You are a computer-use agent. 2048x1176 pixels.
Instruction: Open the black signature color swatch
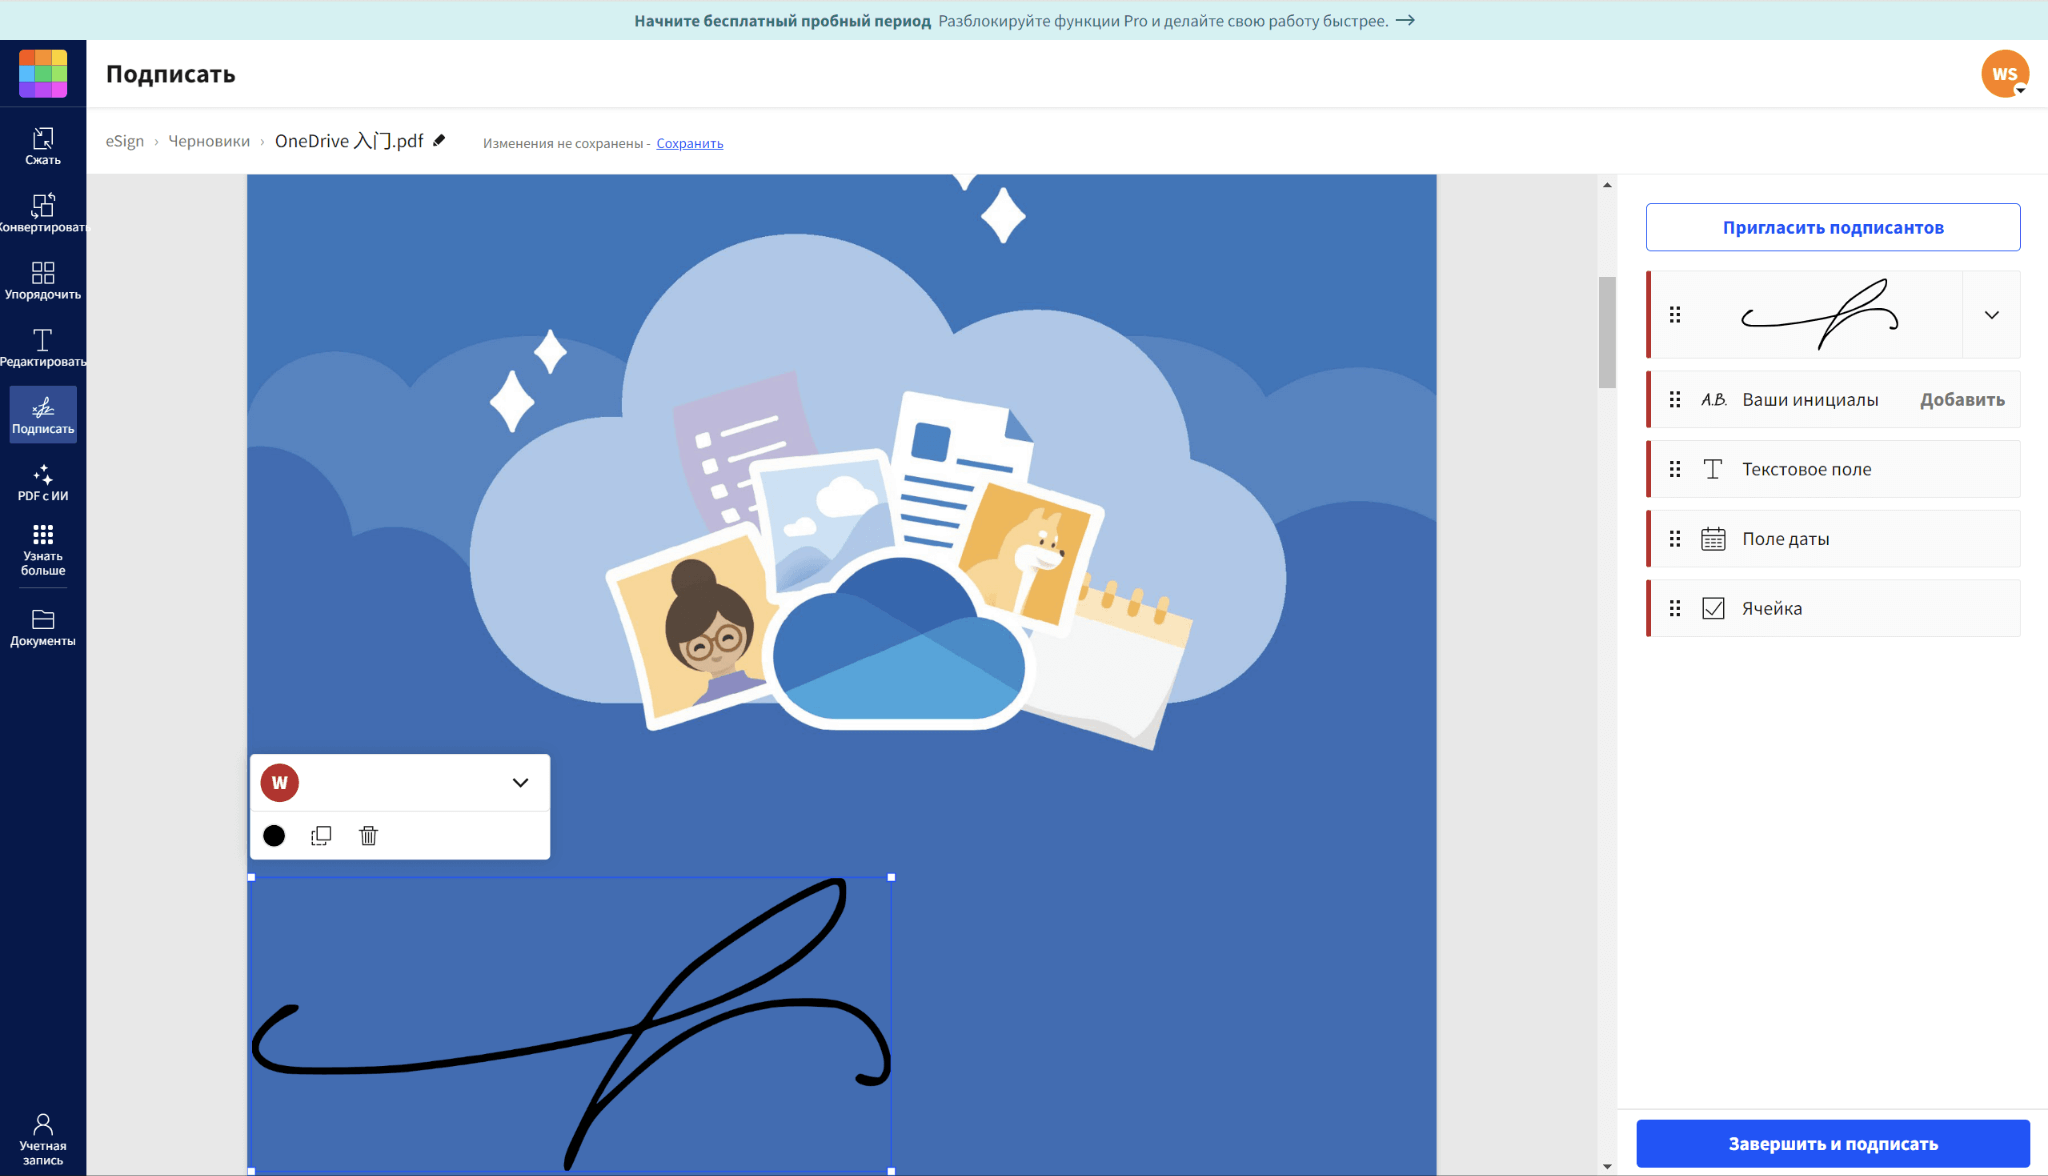pos(274,836)
